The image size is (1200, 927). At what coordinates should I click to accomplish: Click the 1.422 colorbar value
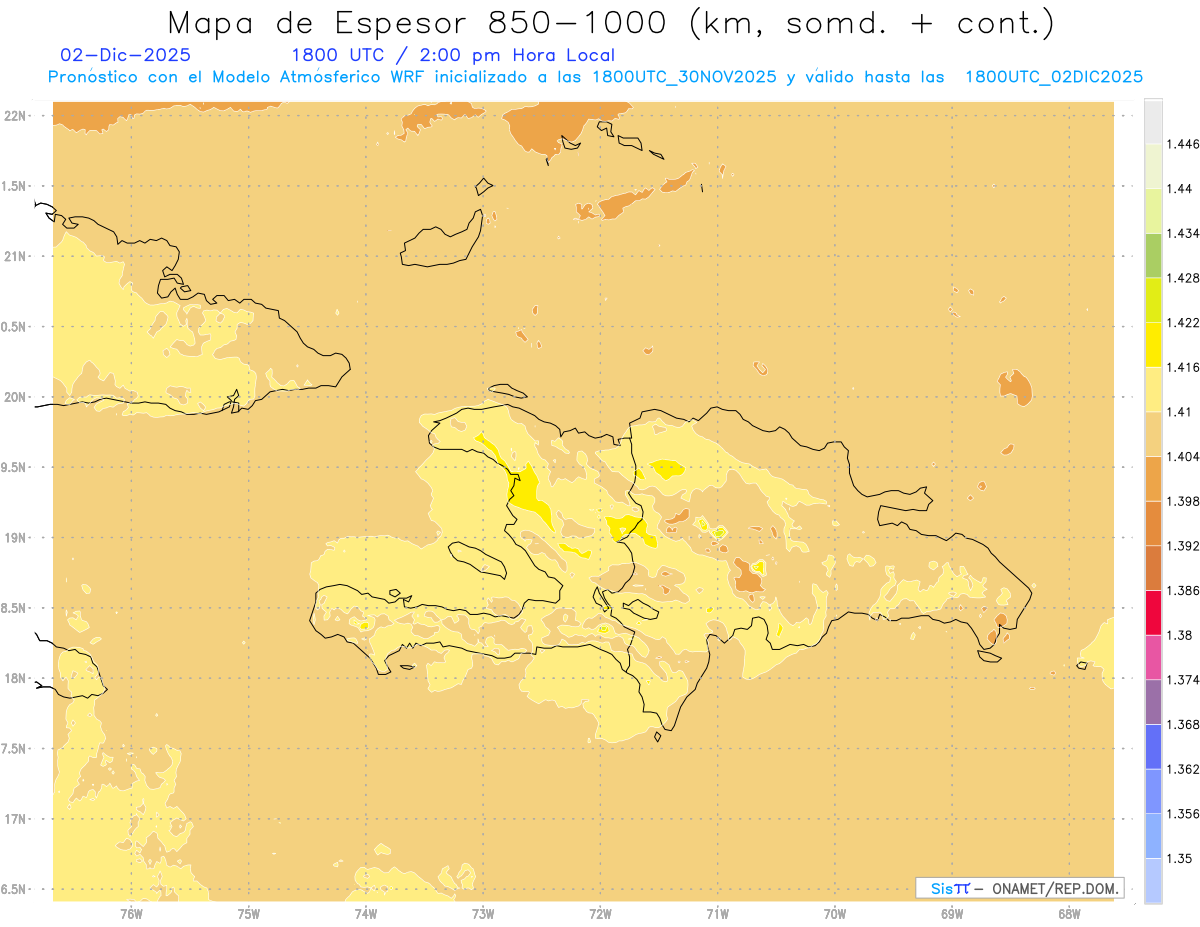click(1183, 322)
